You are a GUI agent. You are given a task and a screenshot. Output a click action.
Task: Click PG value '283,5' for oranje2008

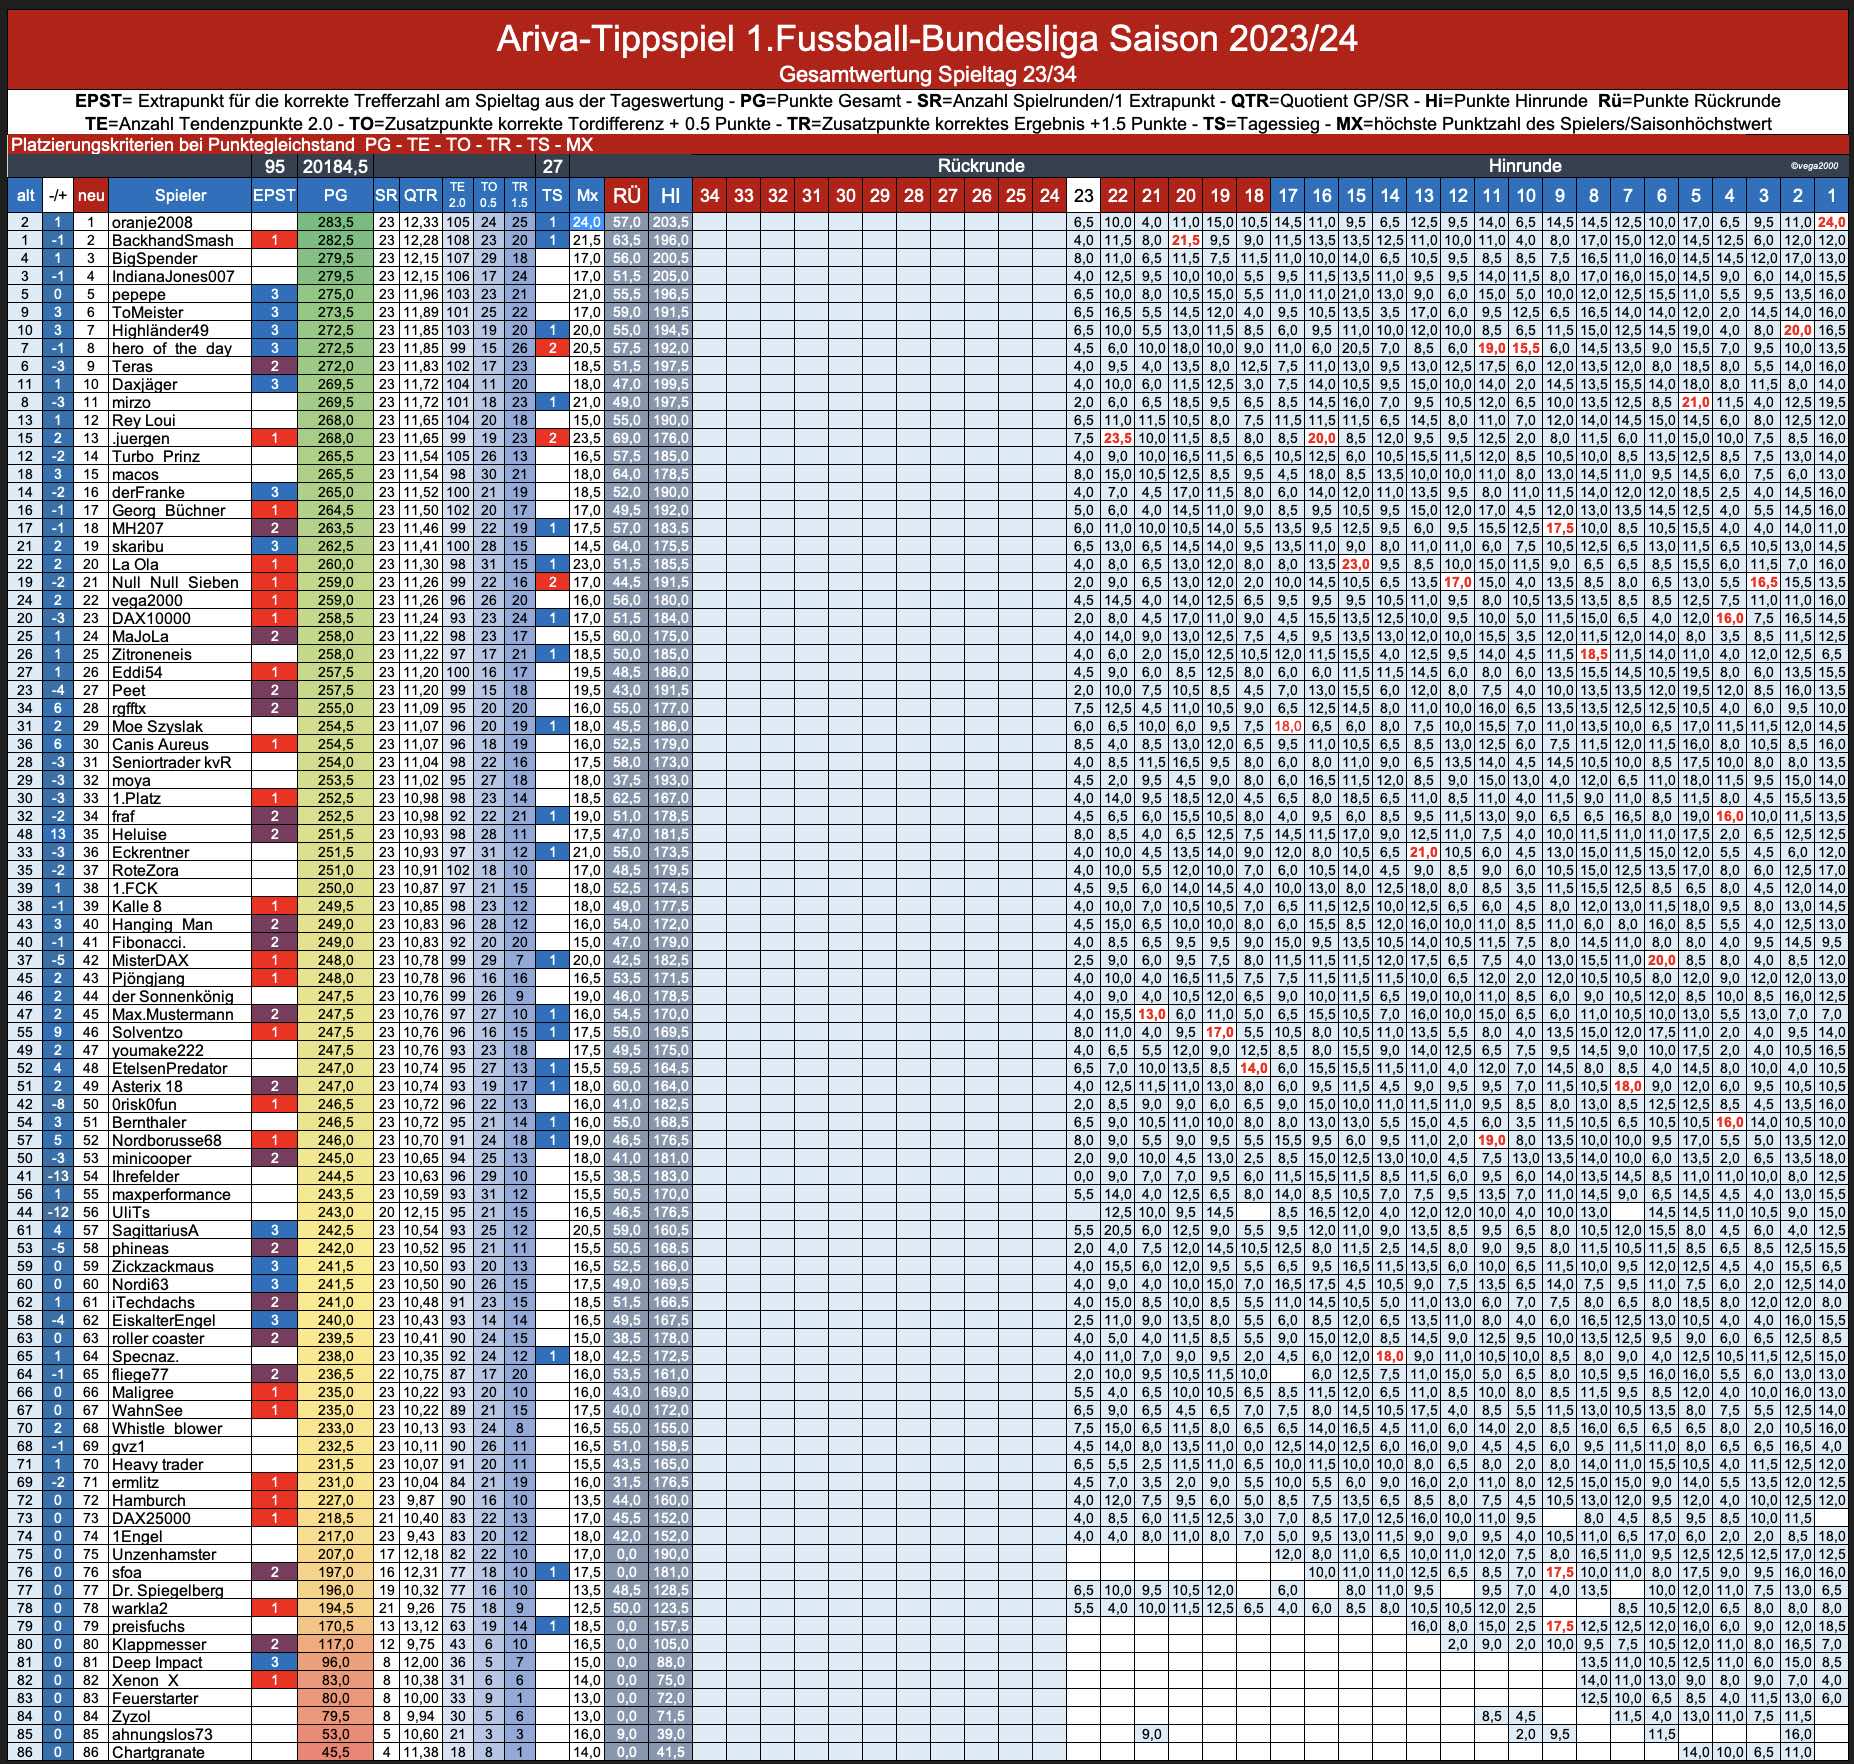coord(336,222)
